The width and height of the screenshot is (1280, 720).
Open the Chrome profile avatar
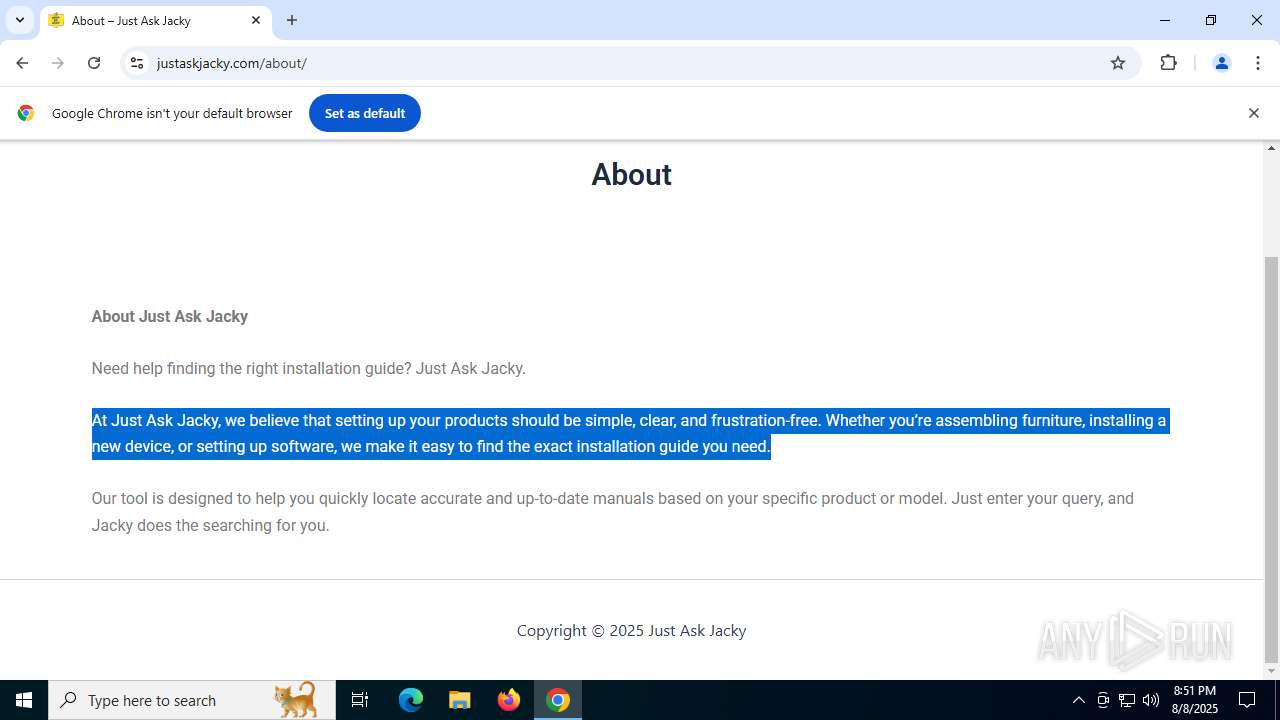(1221, 63)
